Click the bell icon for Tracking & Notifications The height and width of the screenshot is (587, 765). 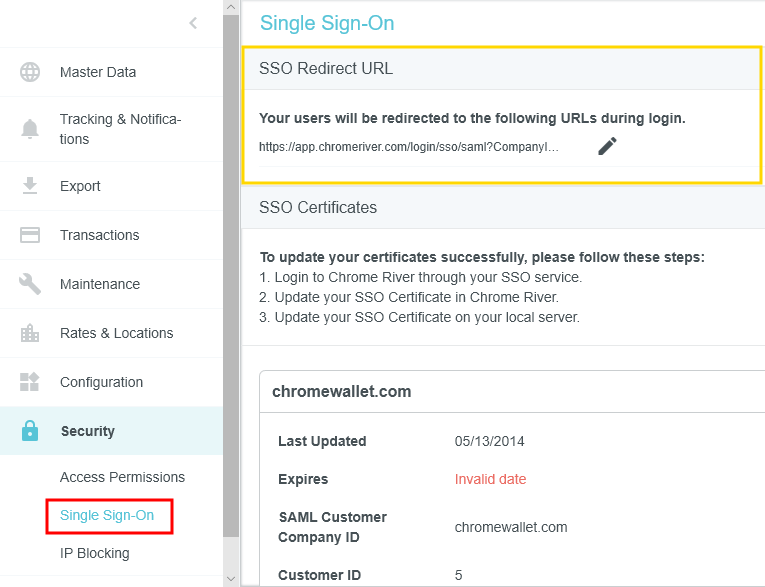(x=30, y=129)
